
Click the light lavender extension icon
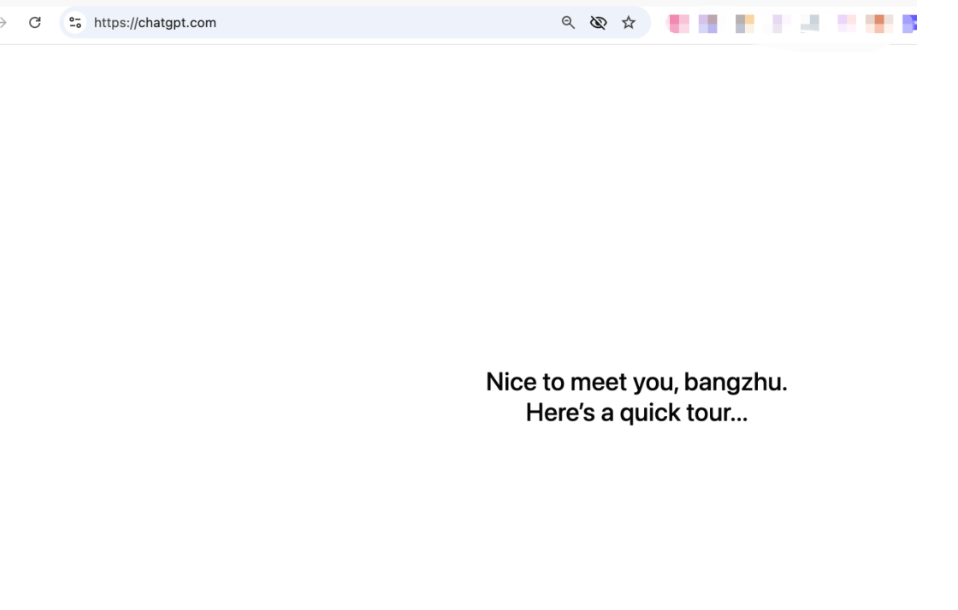(778, 23)
